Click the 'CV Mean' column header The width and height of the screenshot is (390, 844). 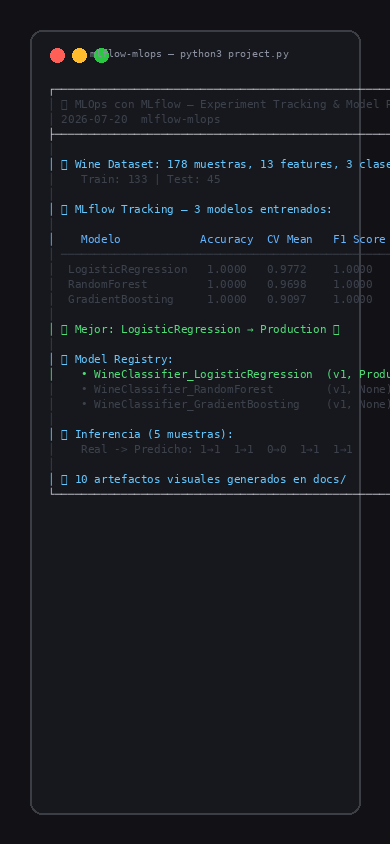click(x=289, y=240)
